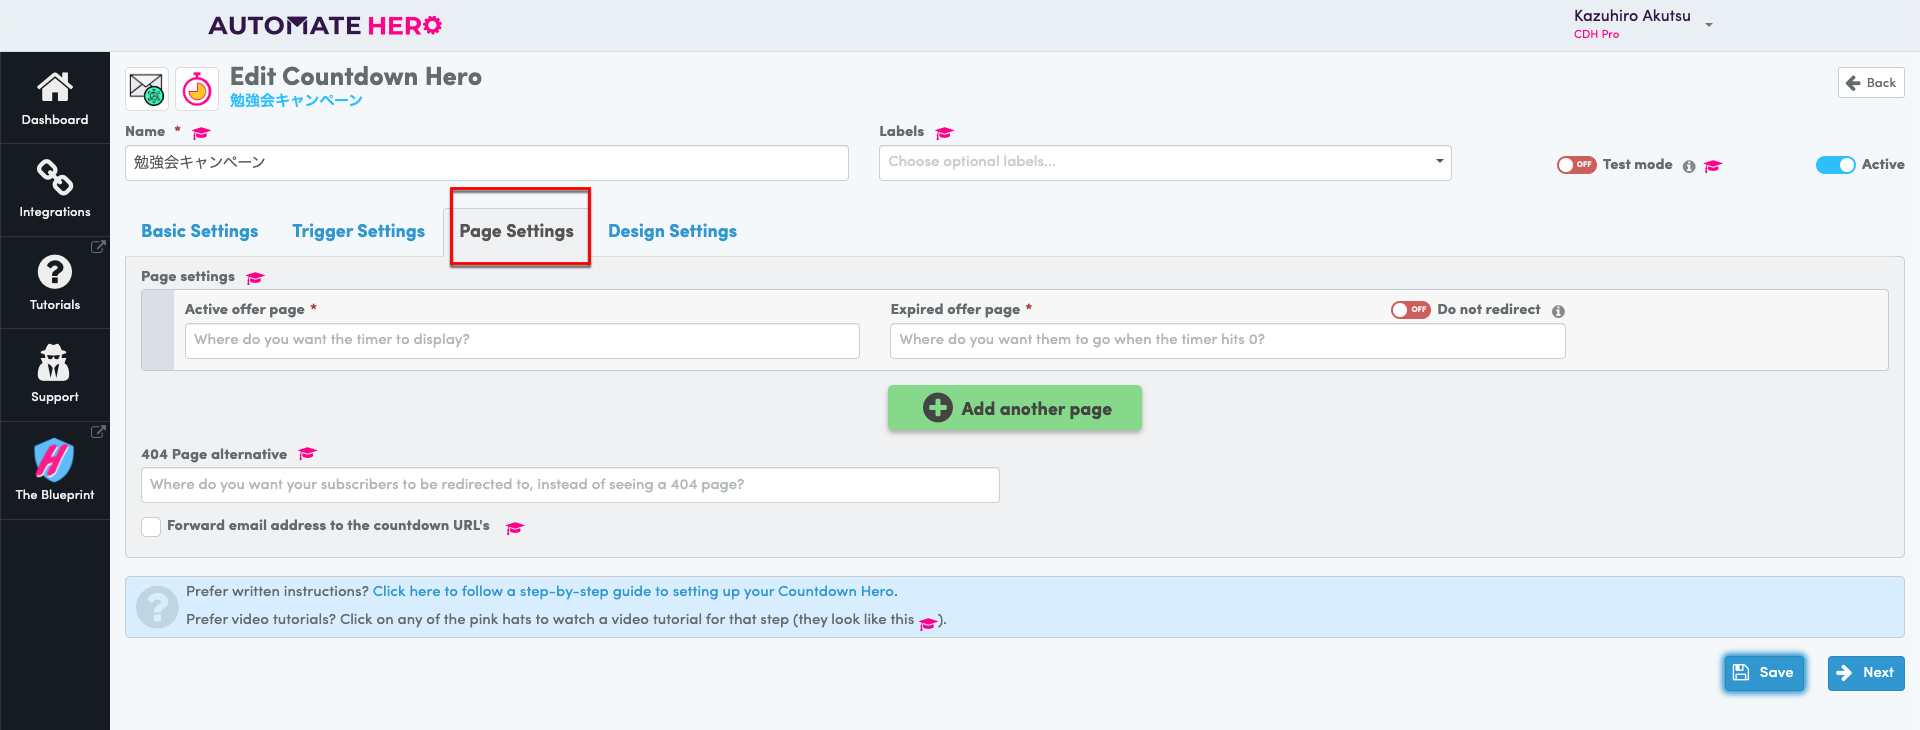Open The Blueprint shield icon
The height and width of the screenshot is (730, 1920).
click(x=54, y=460)
